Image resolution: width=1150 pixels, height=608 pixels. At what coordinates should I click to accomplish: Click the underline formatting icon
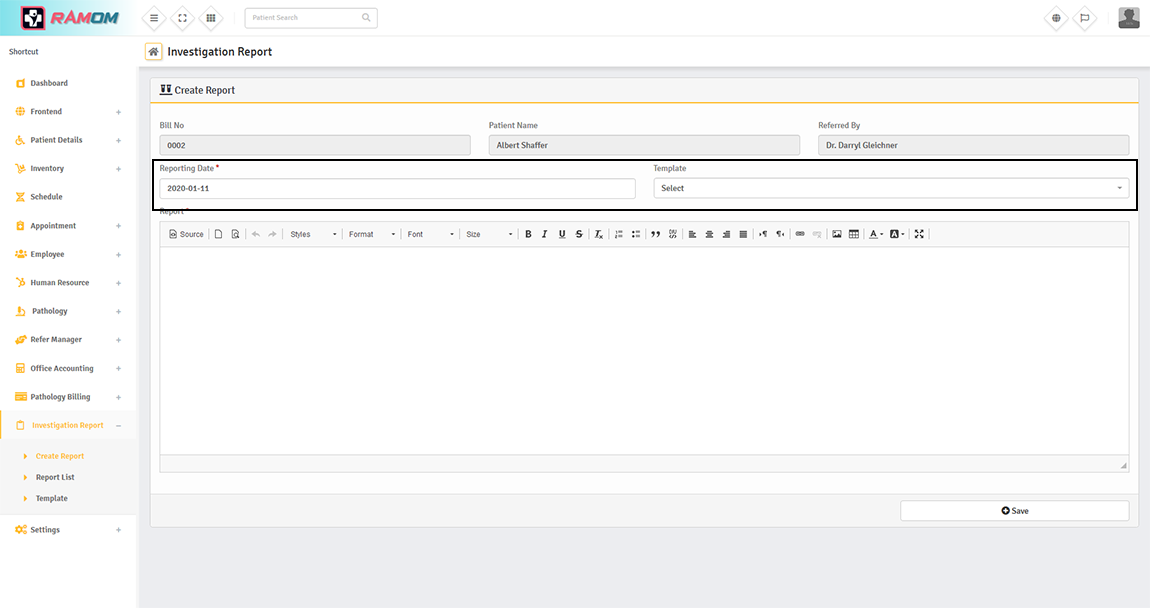coord(562,234)
